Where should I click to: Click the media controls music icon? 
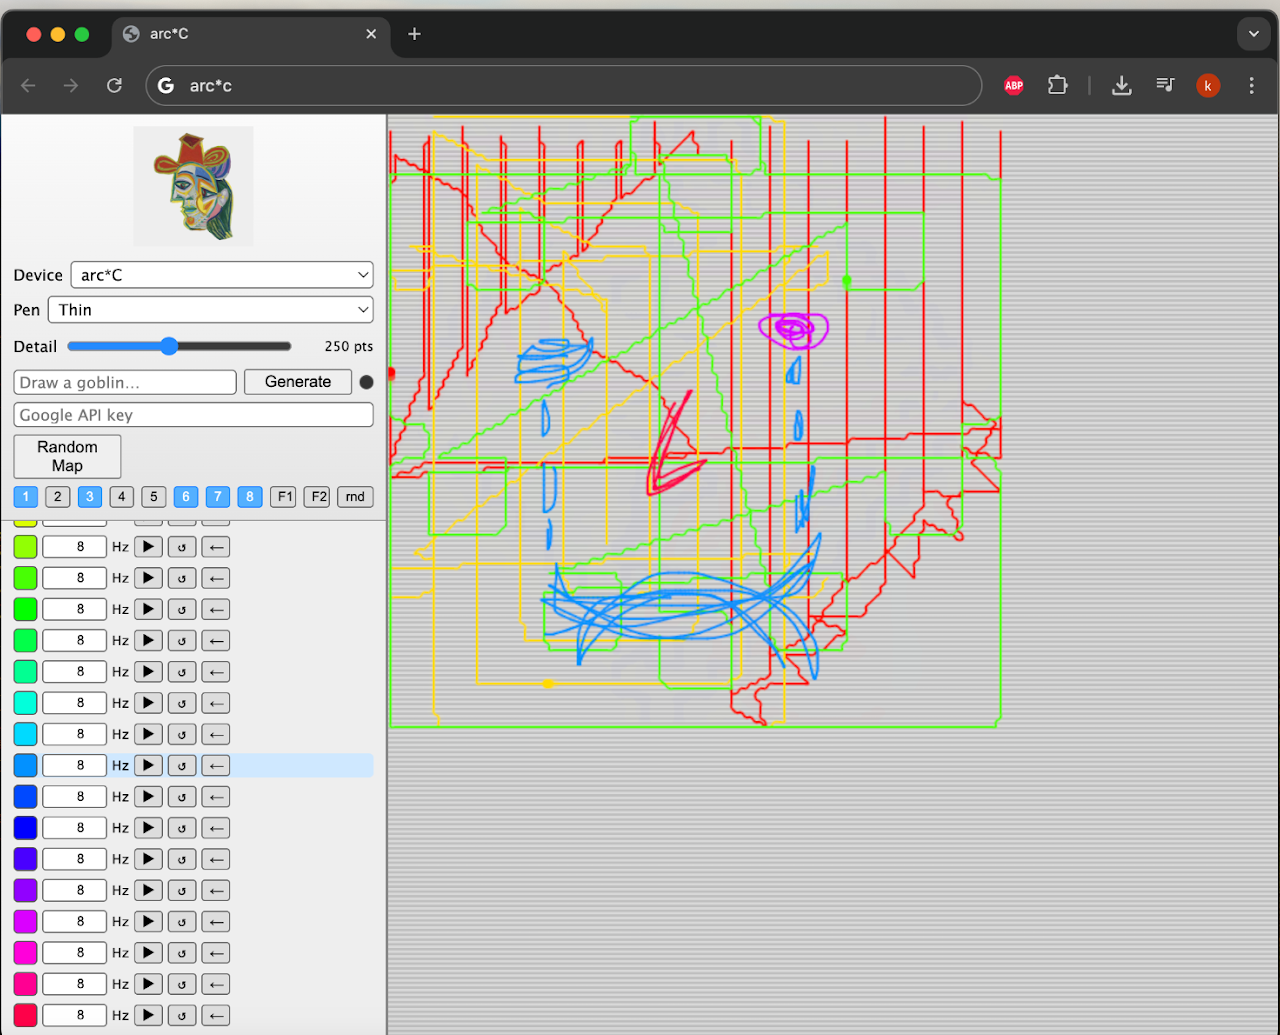pos(1165,86)
